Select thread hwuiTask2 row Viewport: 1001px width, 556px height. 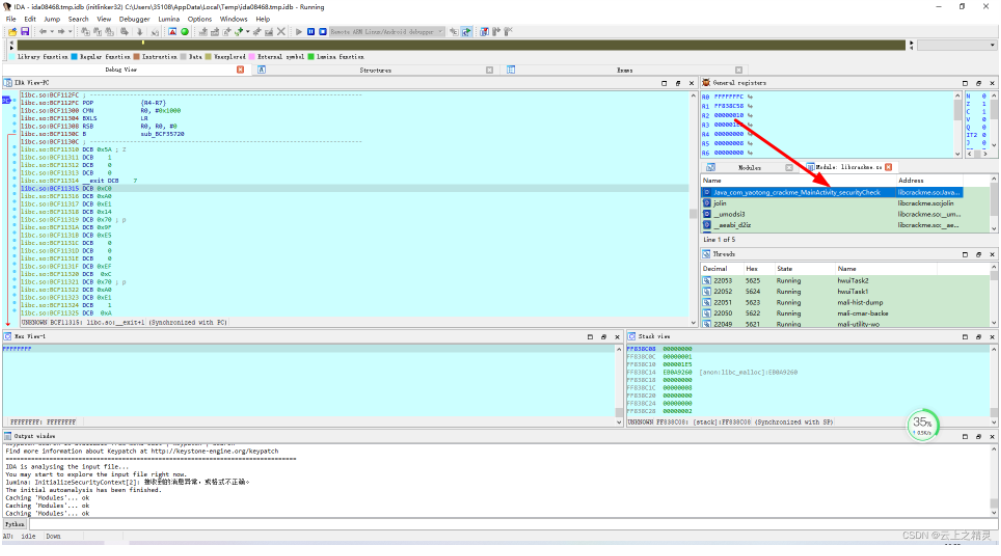pos(846,280)
